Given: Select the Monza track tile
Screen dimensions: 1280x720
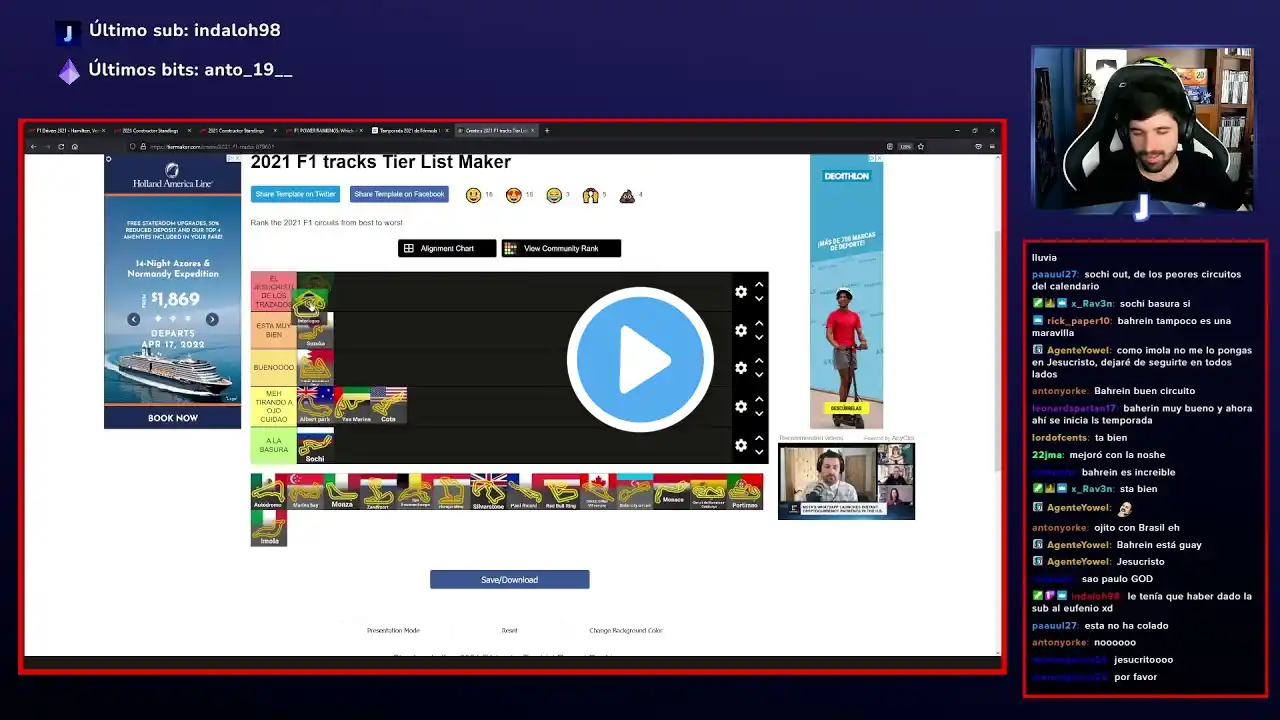Looking at the screenshot, I should pos(342,492).
